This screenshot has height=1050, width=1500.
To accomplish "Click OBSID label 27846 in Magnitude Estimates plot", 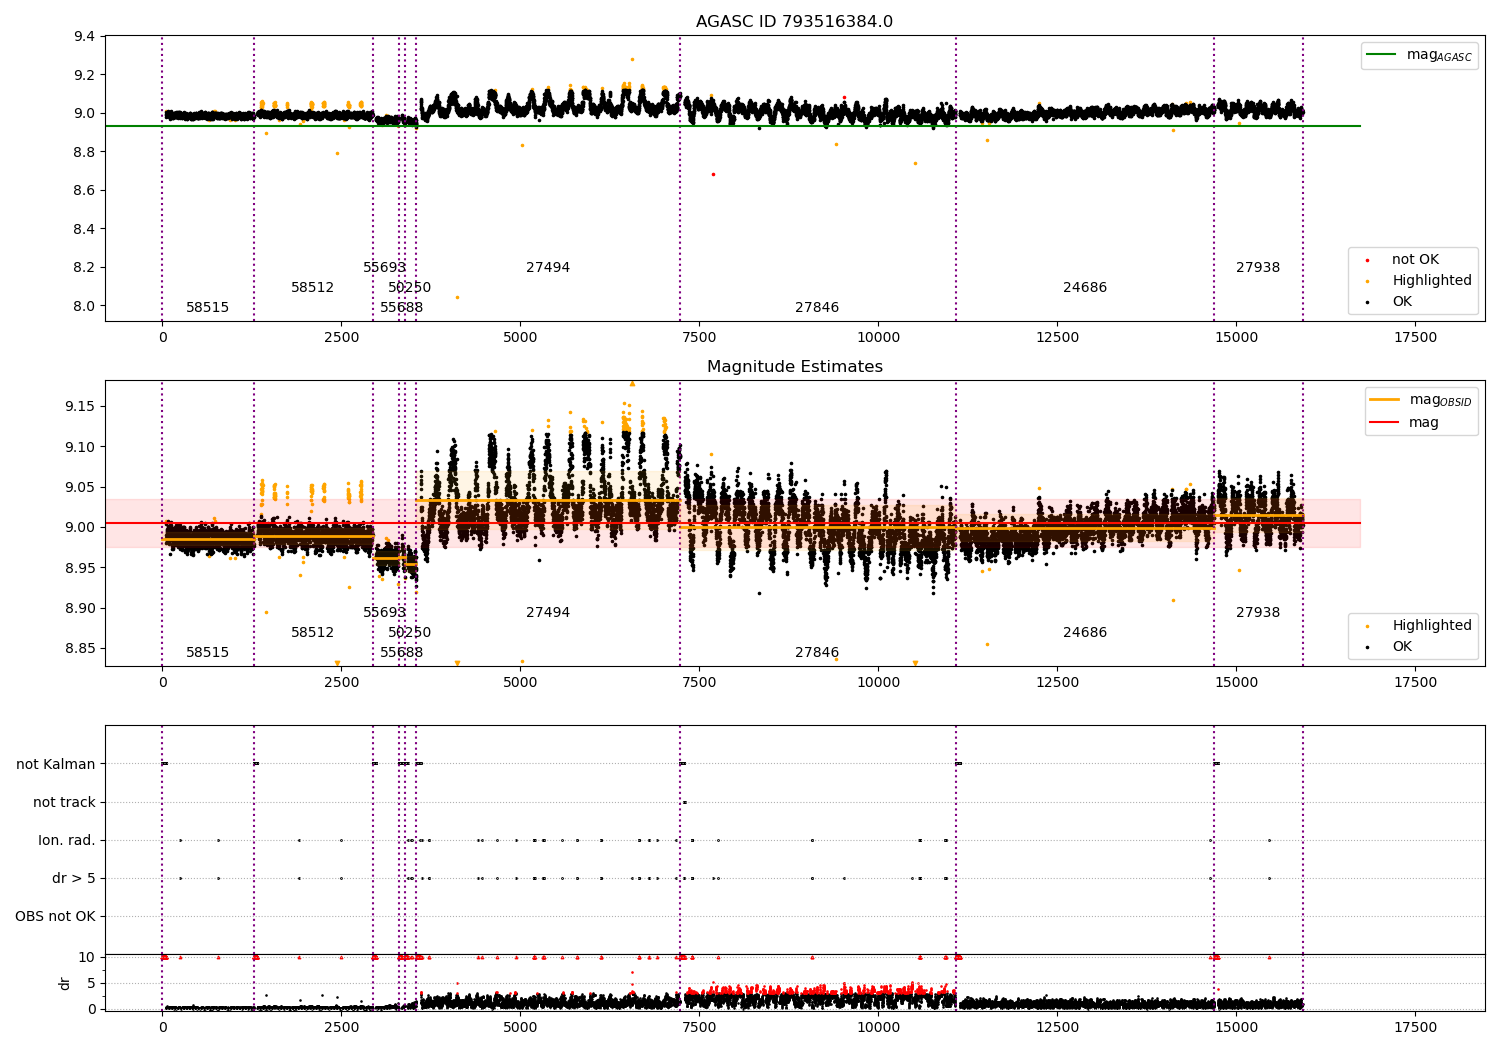I will 816,653.
